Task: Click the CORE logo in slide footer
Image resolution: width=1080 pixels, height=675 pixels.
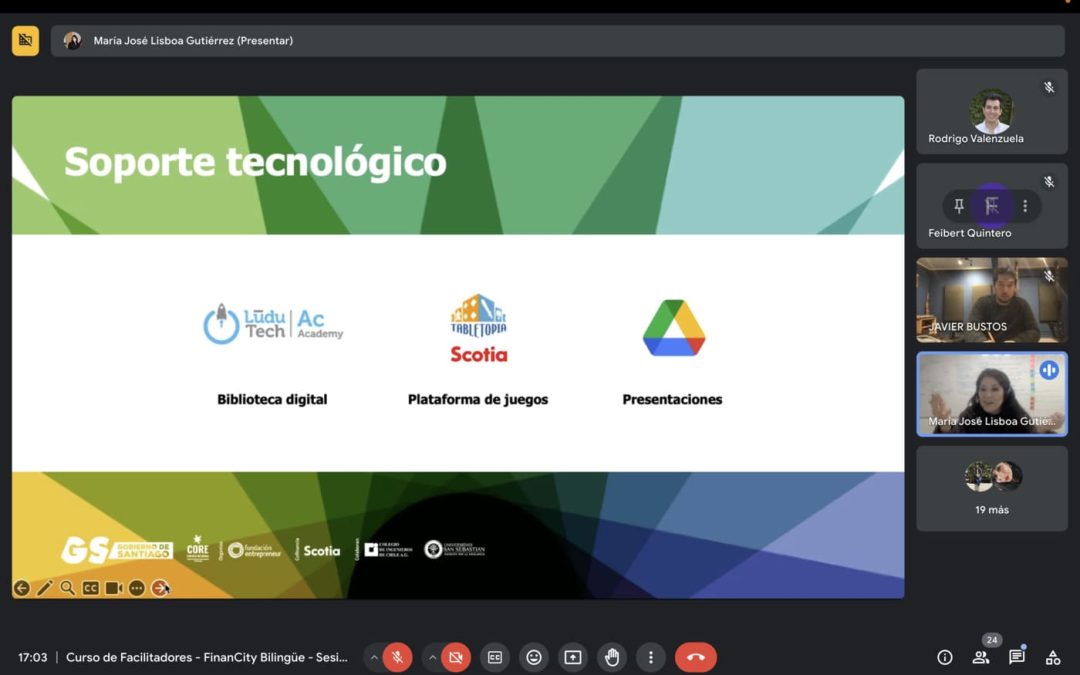Action: (x=198, y=549)
